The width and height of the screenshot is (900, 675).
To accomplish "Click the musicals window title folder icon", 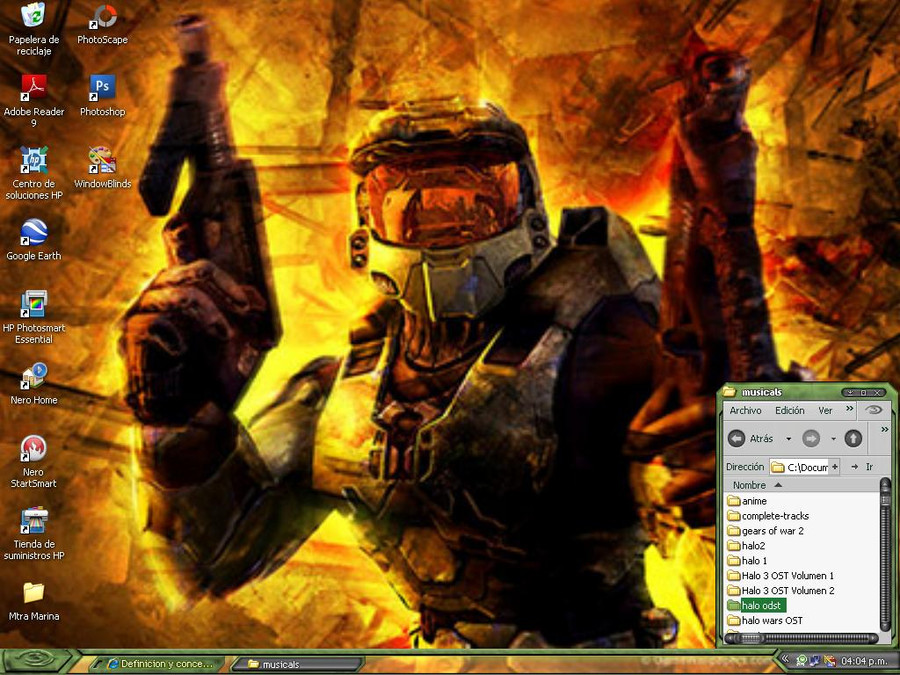I will tap(729, 392).
